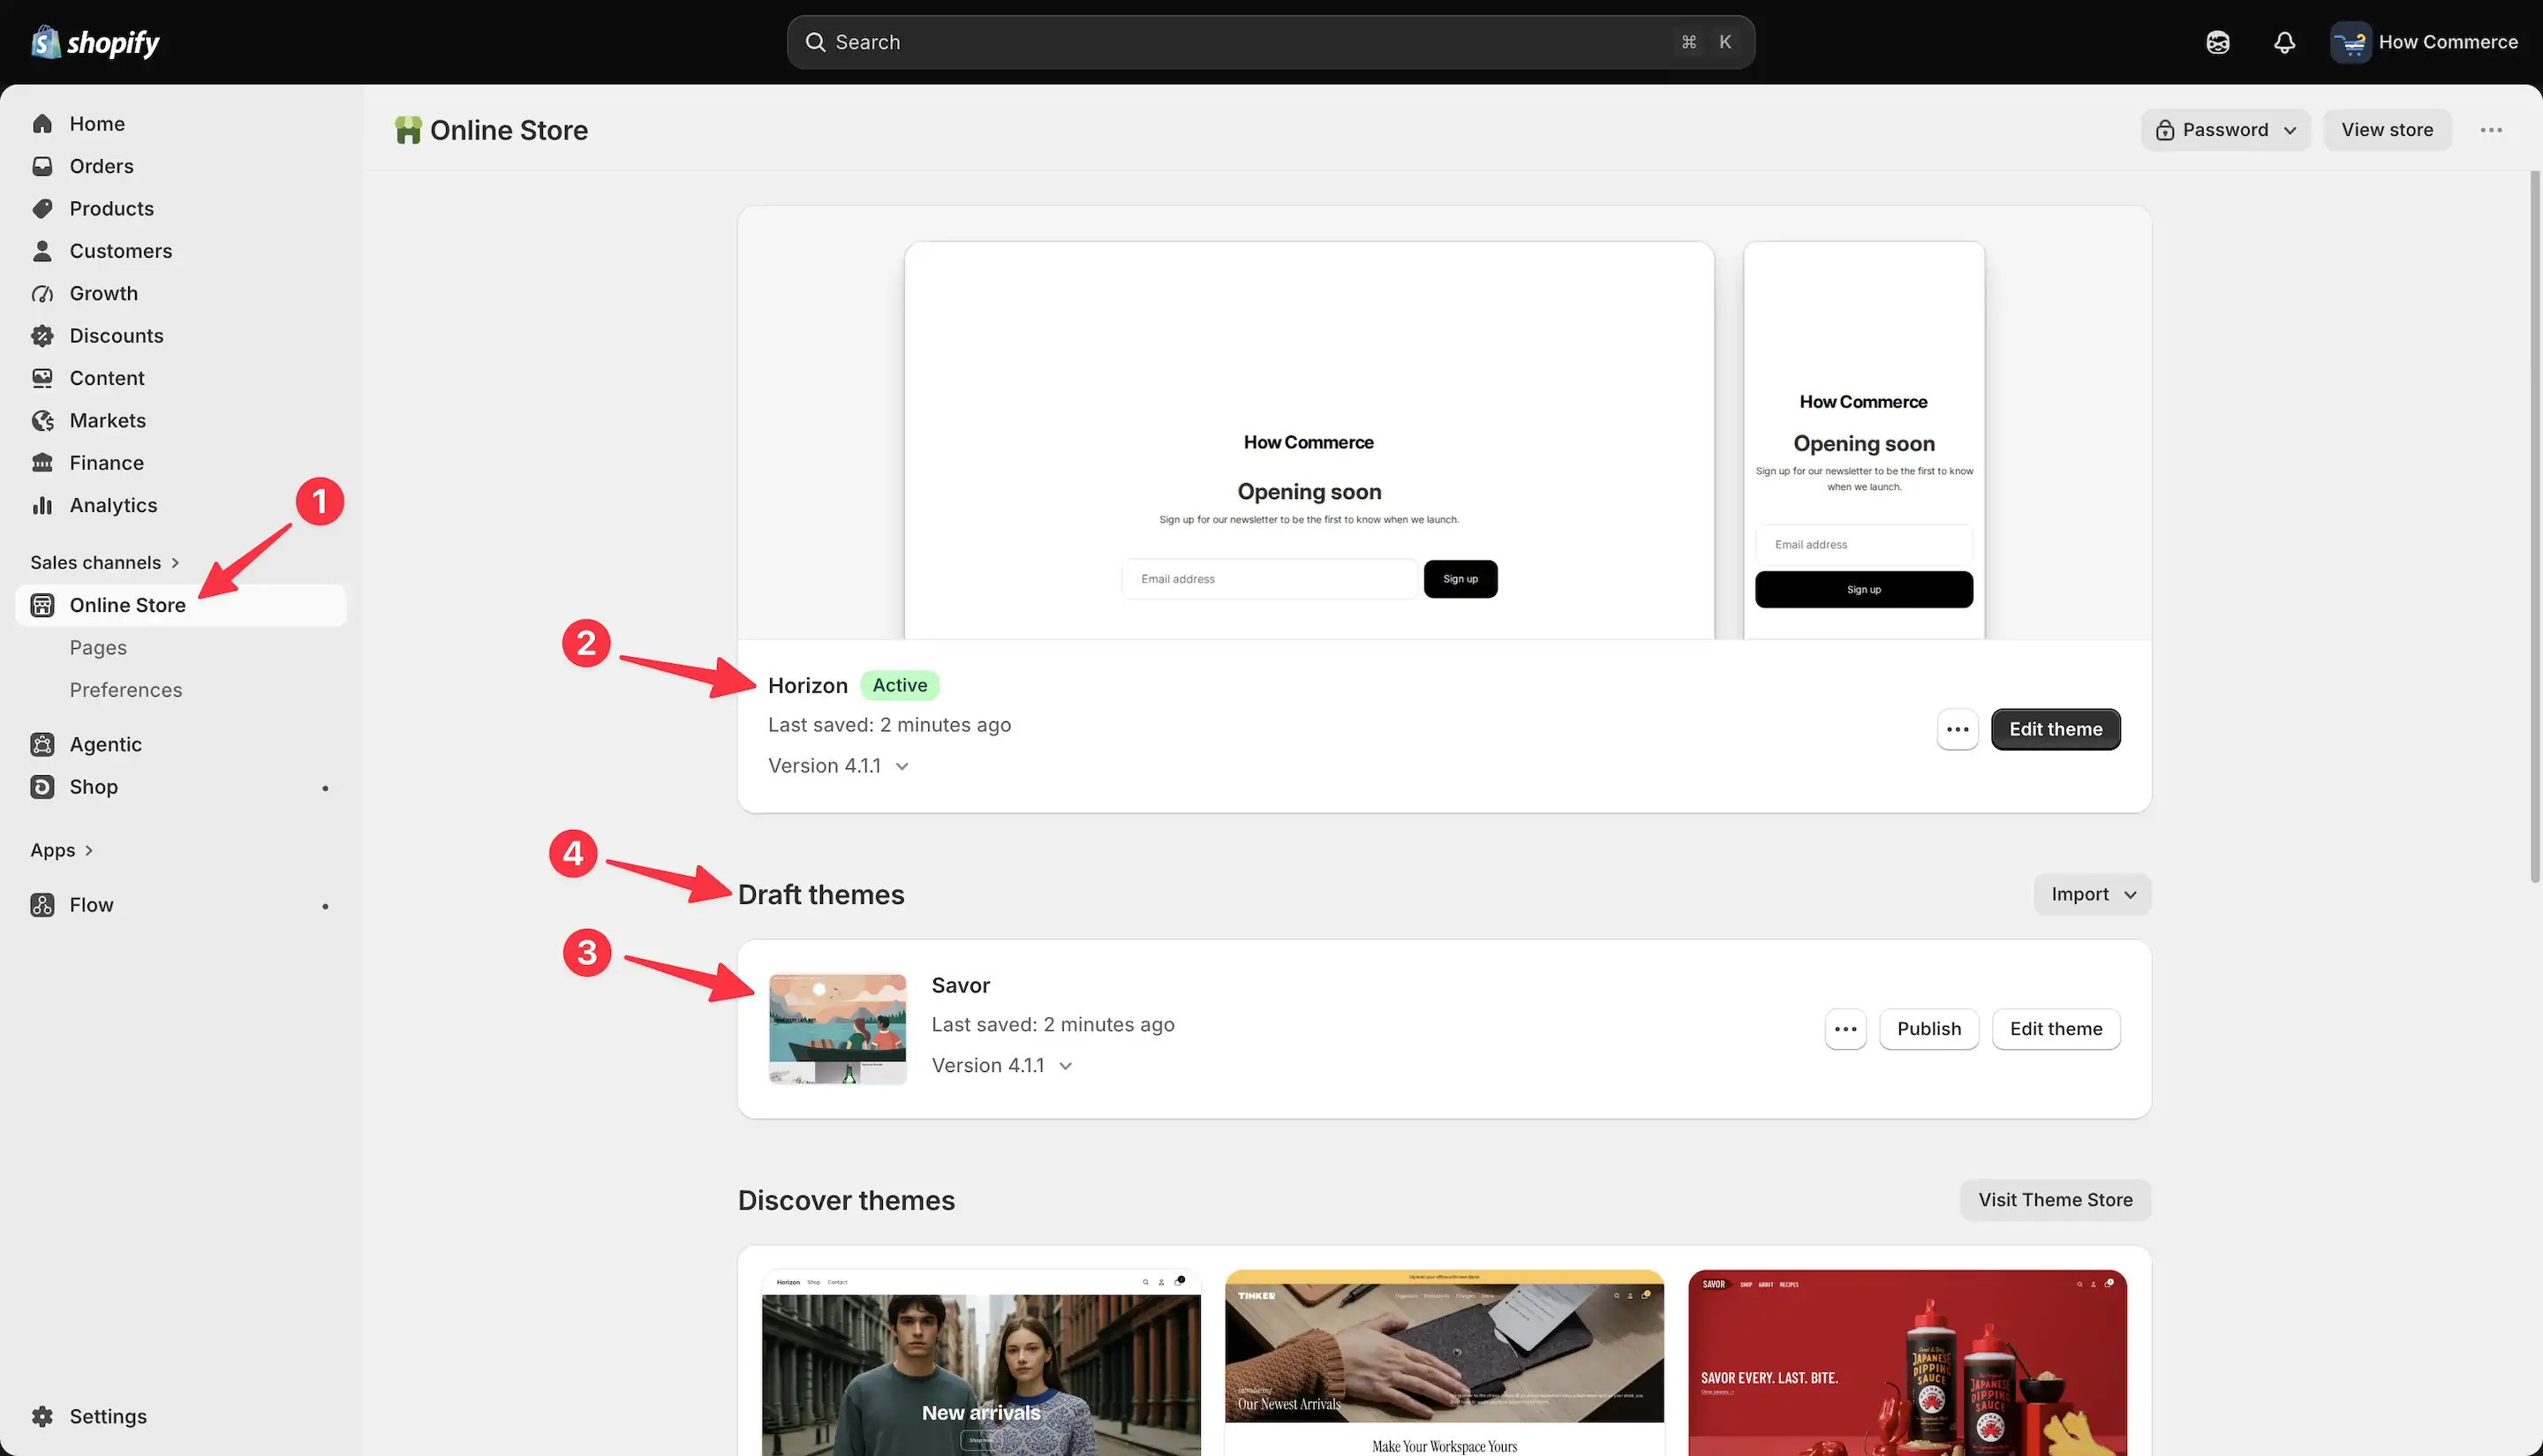Click the Analytics bar chart icon
Viewport: 2543px width, 1456px height.
click(42, 505)
